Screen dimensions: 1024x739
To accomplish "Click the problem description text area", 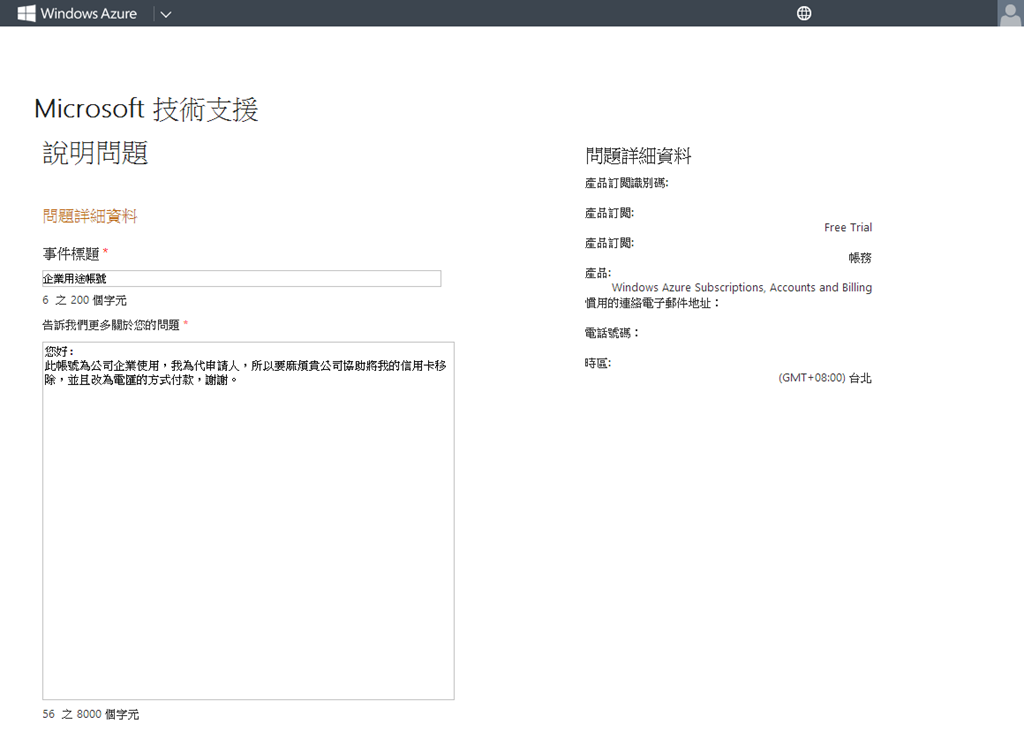I will tap(248, 521).
